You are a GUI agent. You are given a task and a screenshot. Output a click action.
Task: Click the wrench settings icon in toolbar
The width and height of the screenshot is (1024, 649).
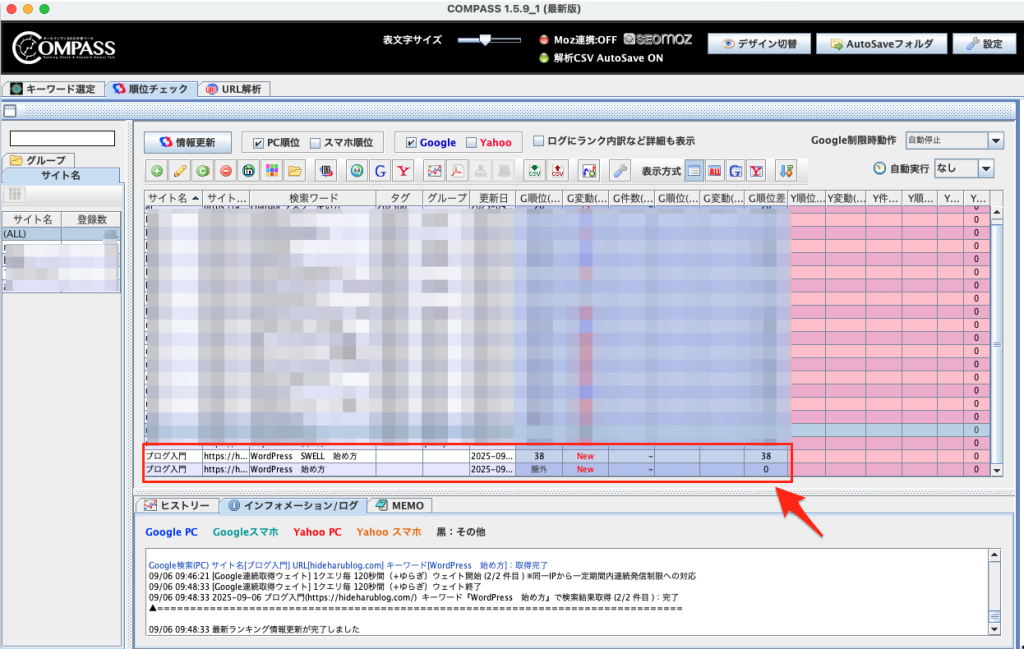click(x=620, y=170)
